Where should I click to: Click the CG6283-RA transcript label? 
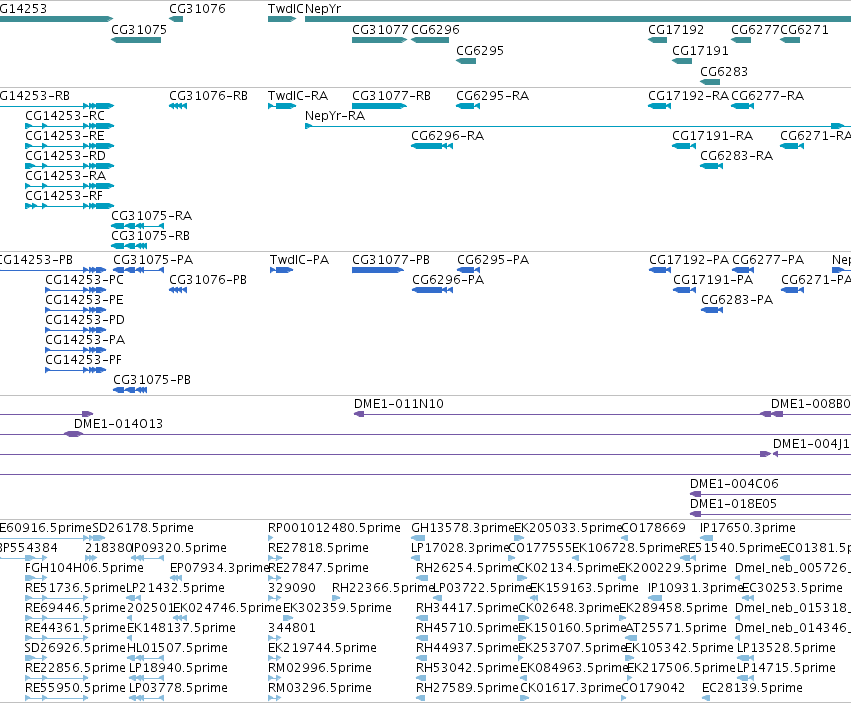pos(736,156)
